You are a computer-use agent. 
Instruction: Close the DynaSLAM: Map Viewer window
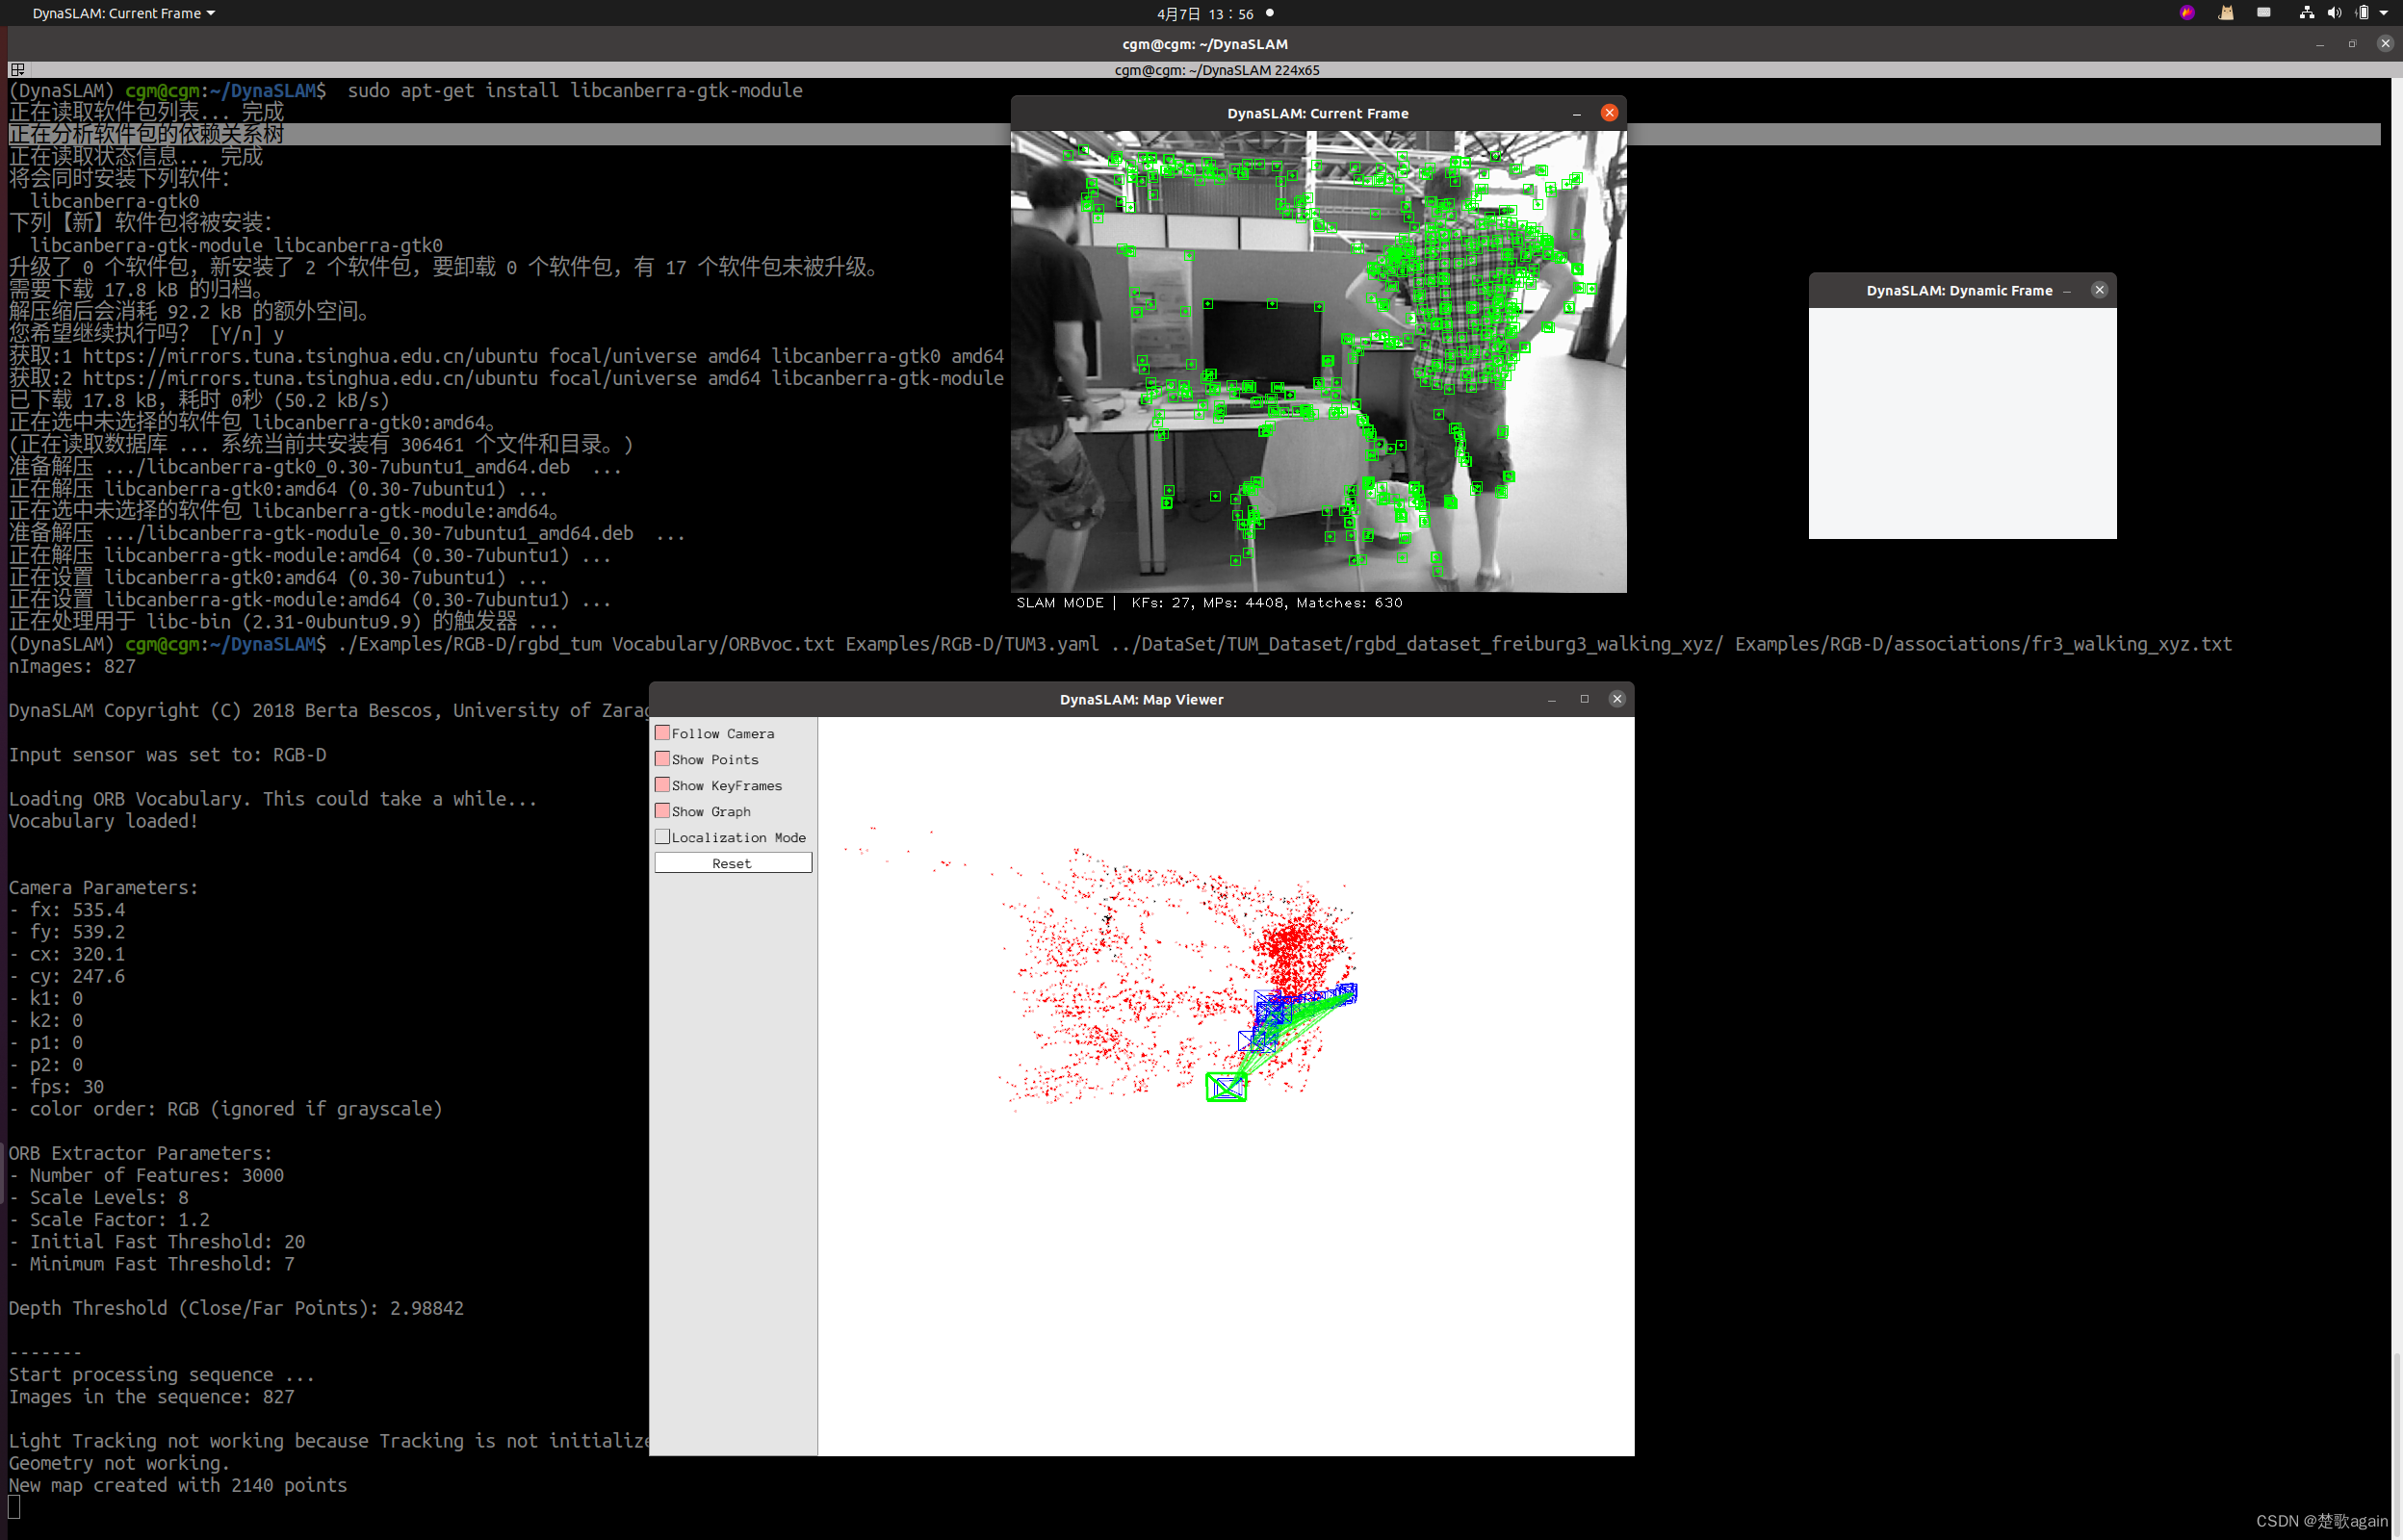[1617, 699]
